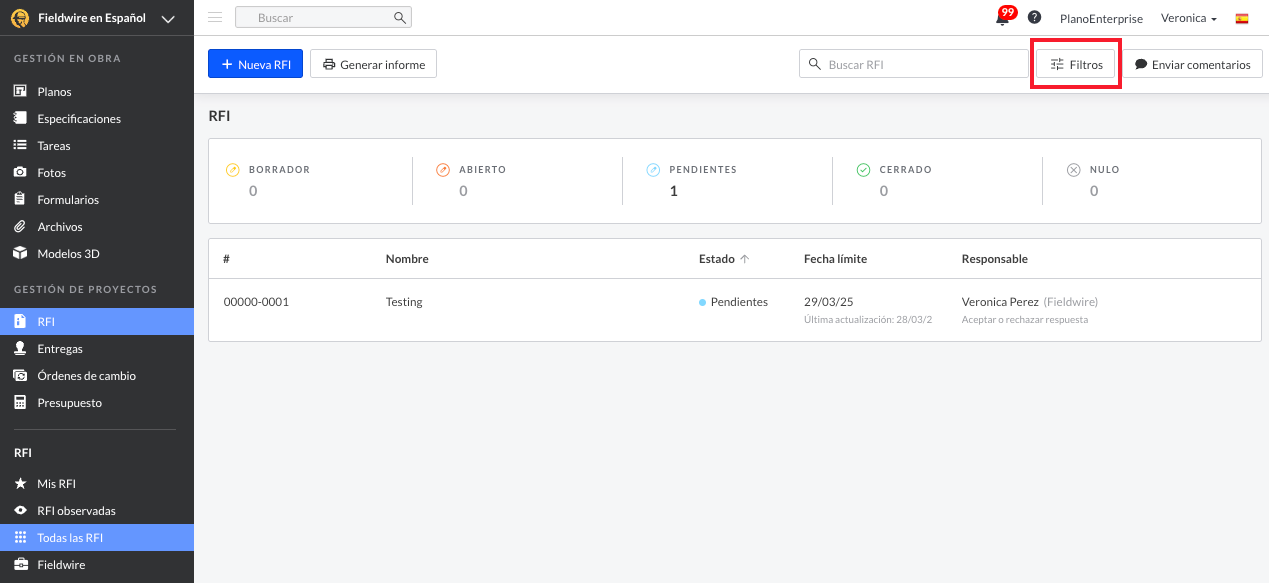This screenshot has height=583, width=1269.
Task: Expand the Fieldwire en Español project dropdown
Action: 168,19
